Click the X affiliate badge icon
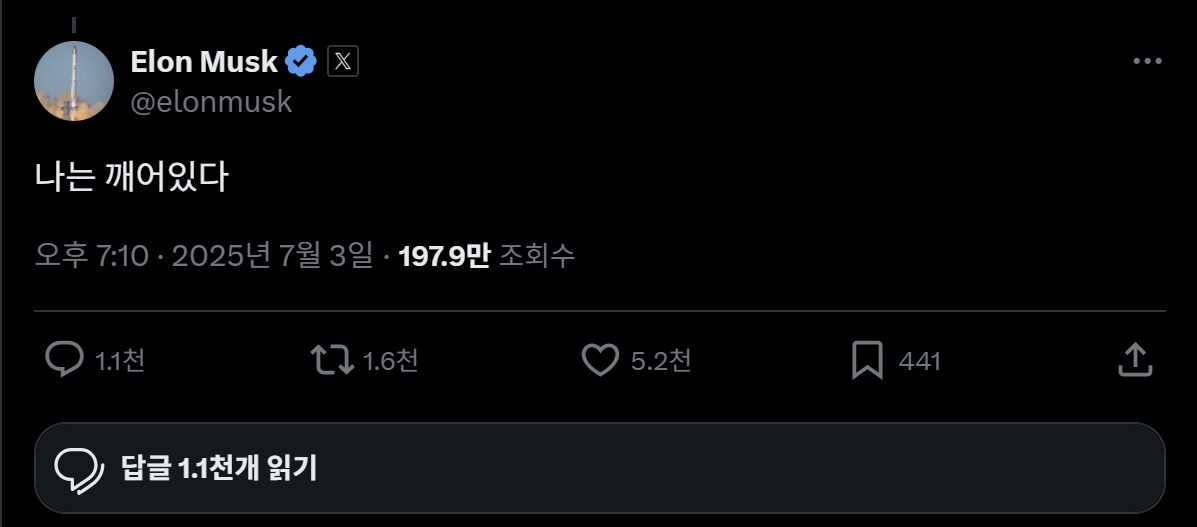Viewport: 1197px width, 527px height. (343, 61)
